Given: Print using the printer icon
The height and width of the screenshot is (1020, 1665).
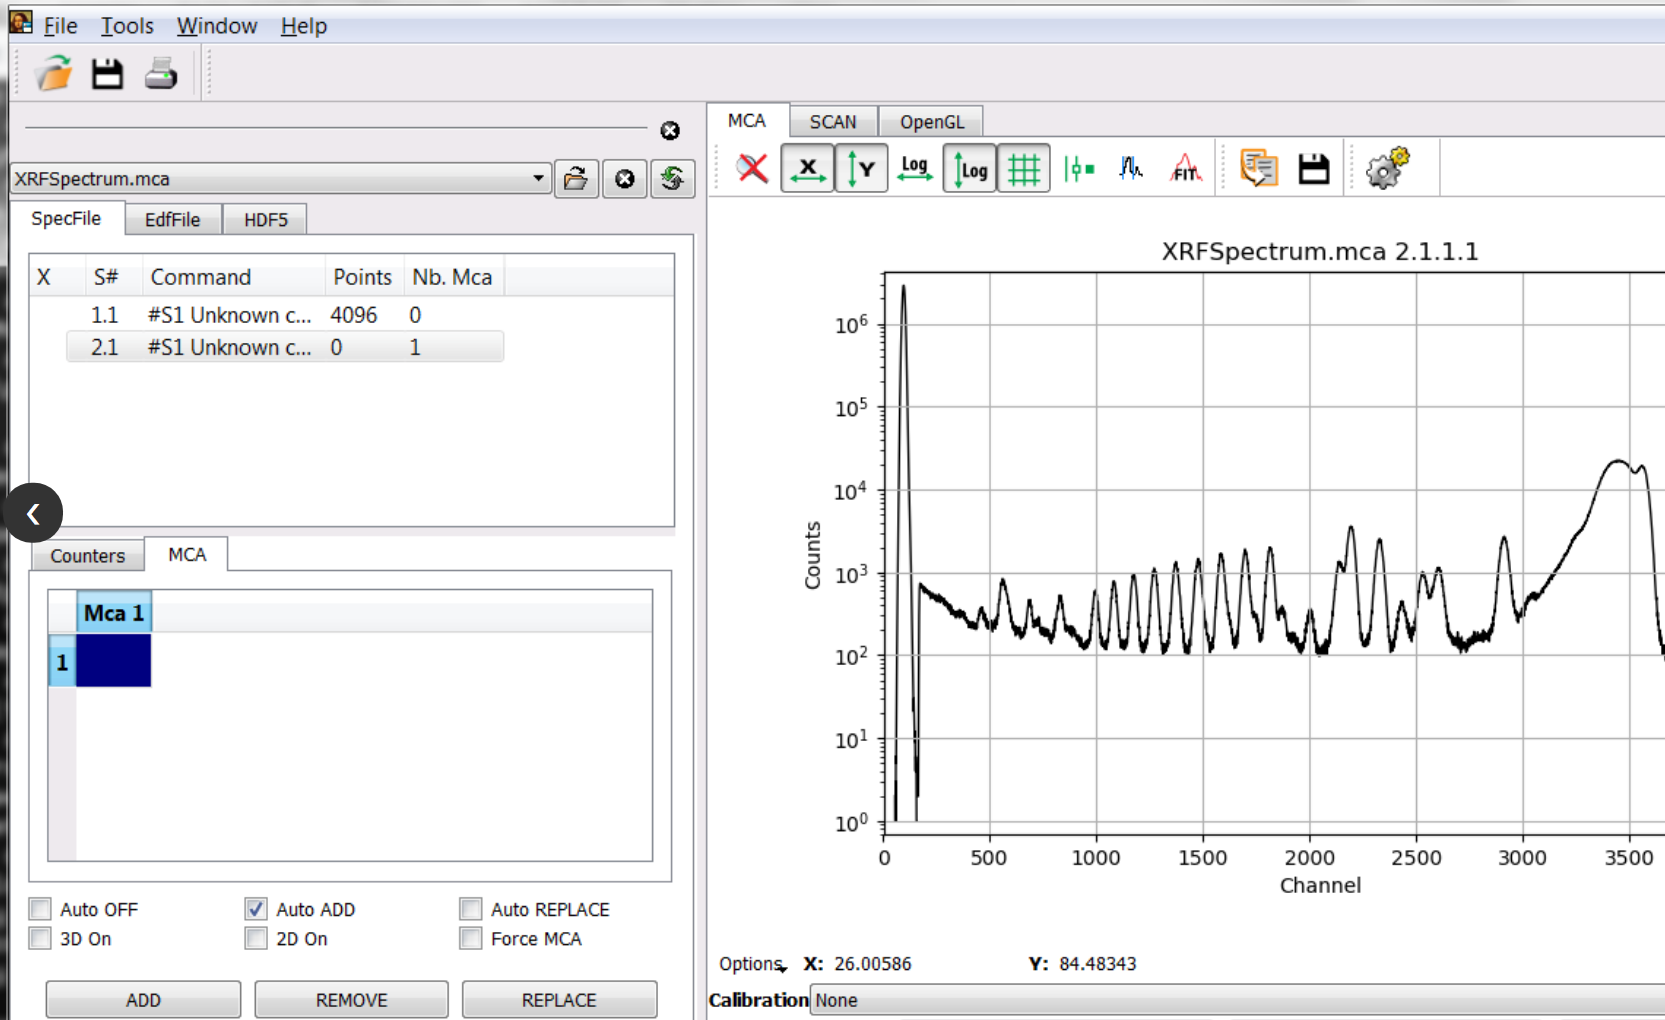Looking at the screenshot, I should [x=160, y=73].
